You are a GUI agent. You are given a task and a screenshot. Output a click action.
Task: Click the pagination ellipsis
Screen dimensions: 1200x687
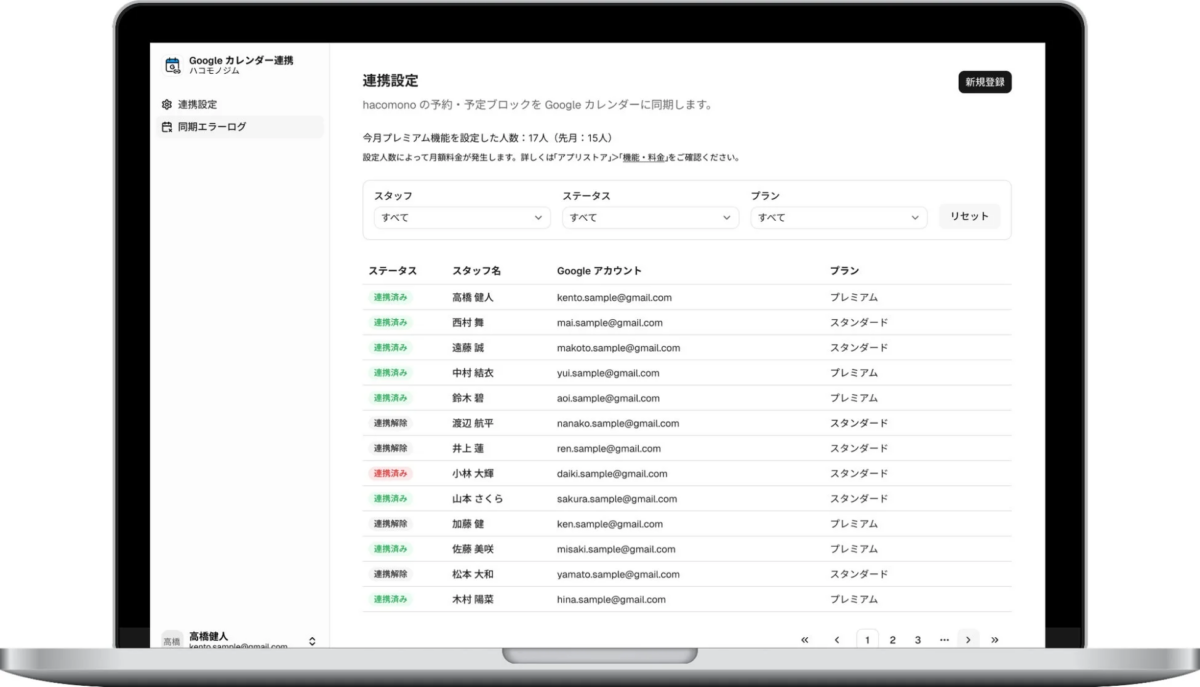944,640
